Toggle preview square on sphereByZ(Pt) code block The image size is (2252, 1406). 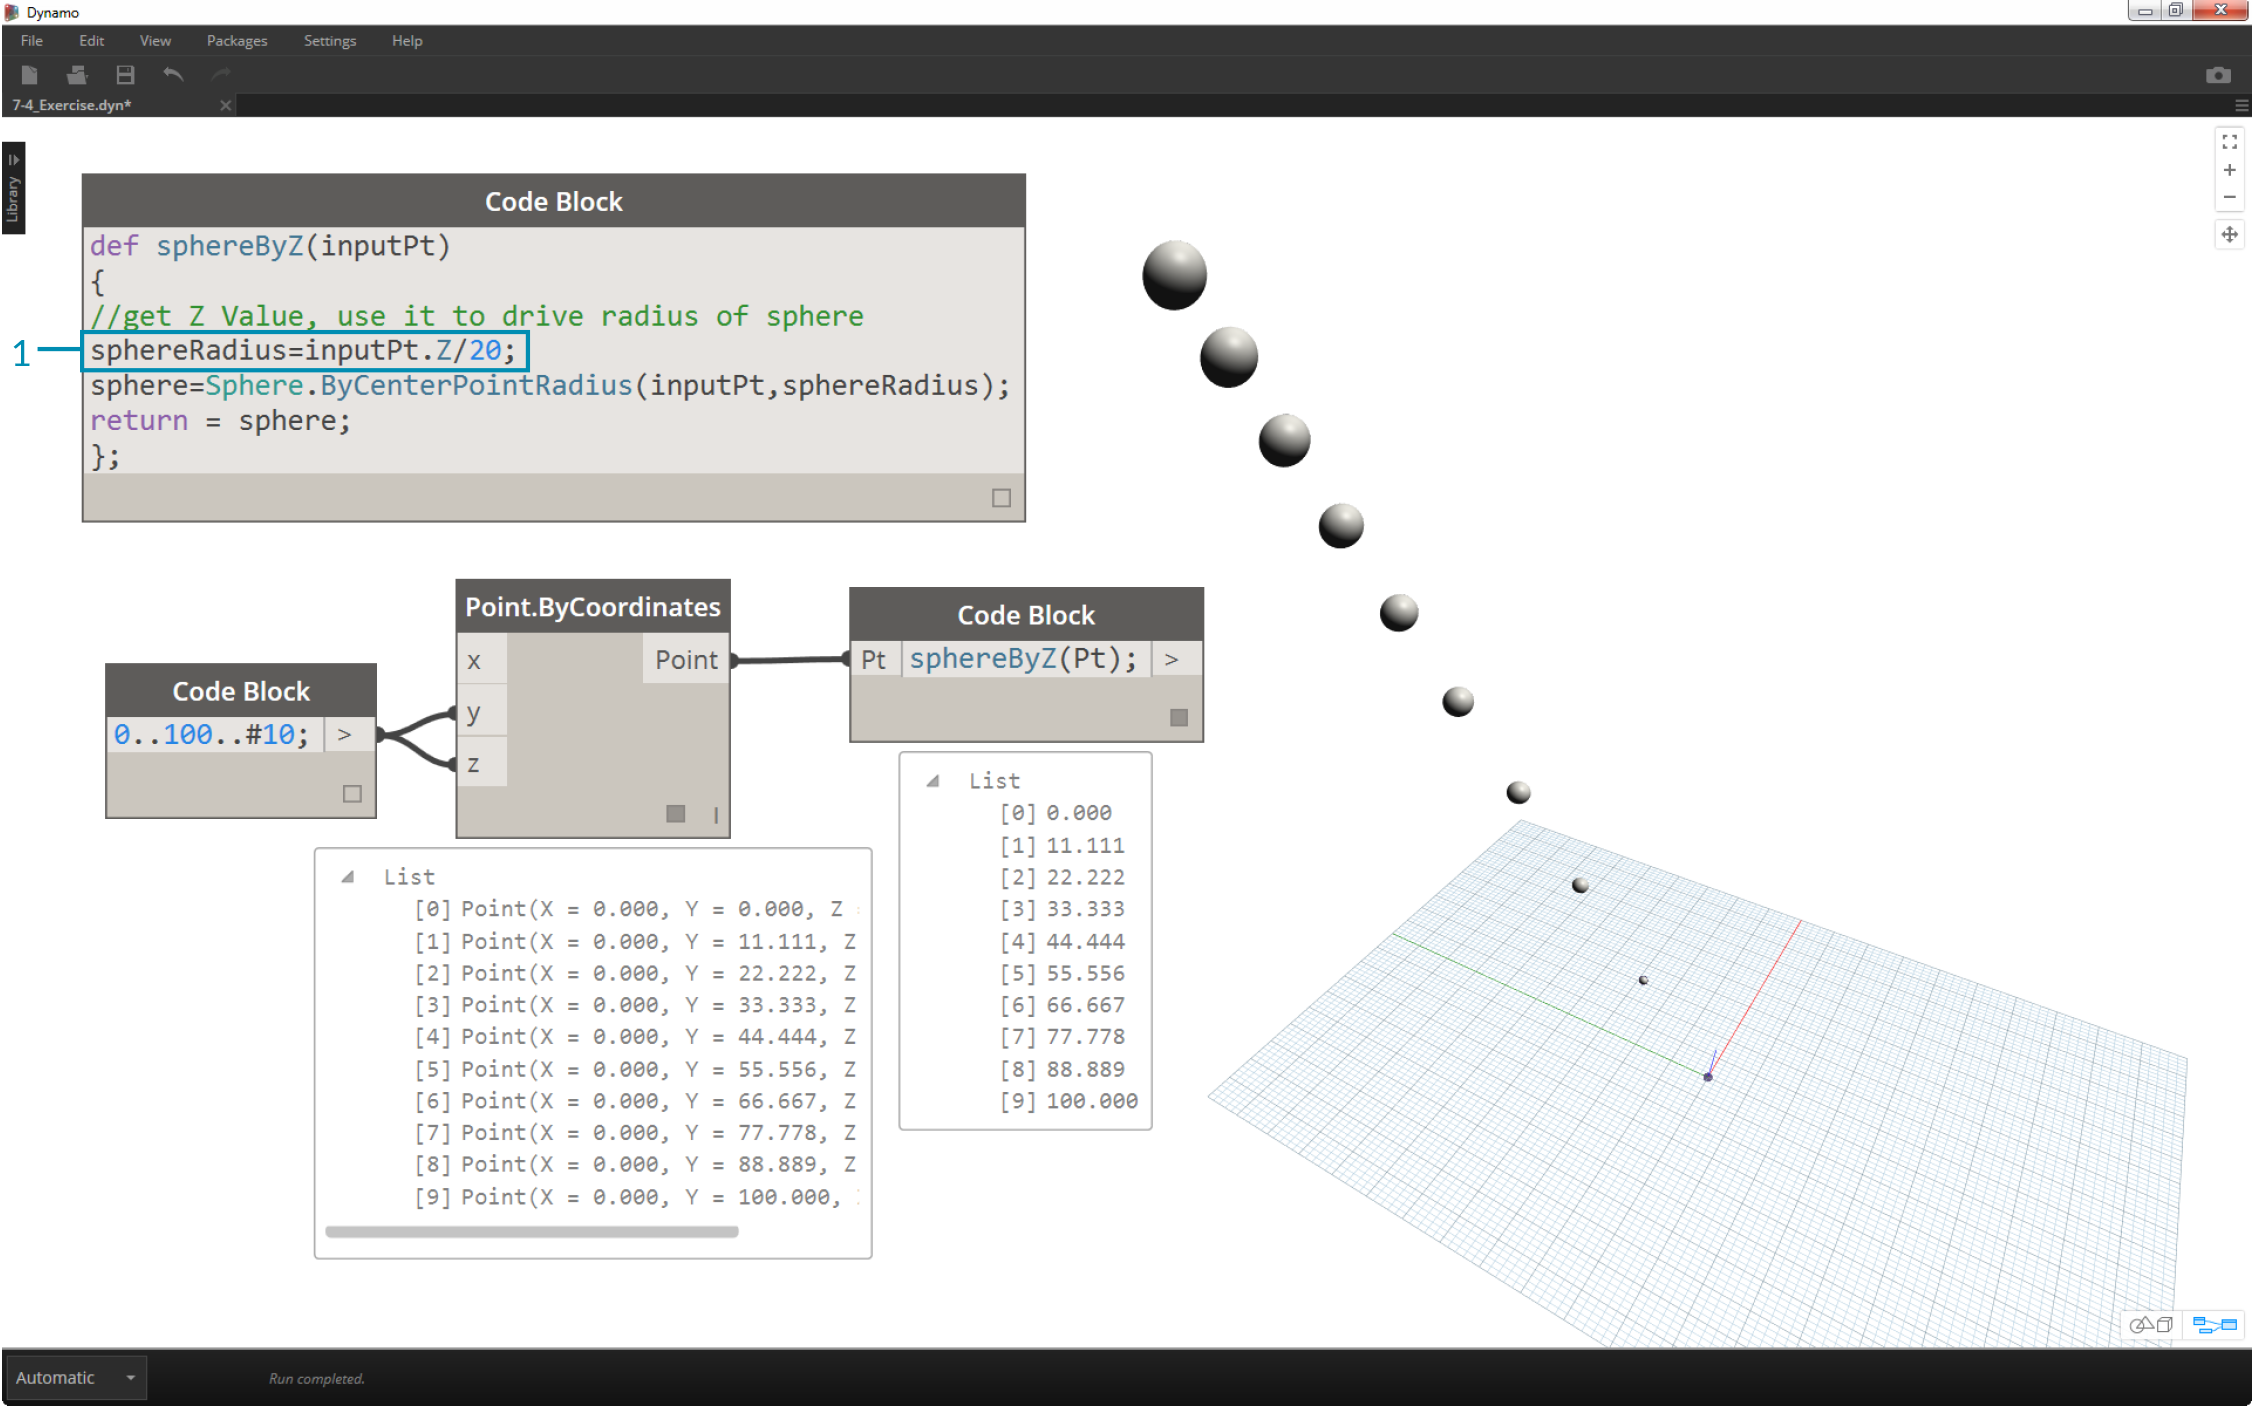coord(1179,718)
